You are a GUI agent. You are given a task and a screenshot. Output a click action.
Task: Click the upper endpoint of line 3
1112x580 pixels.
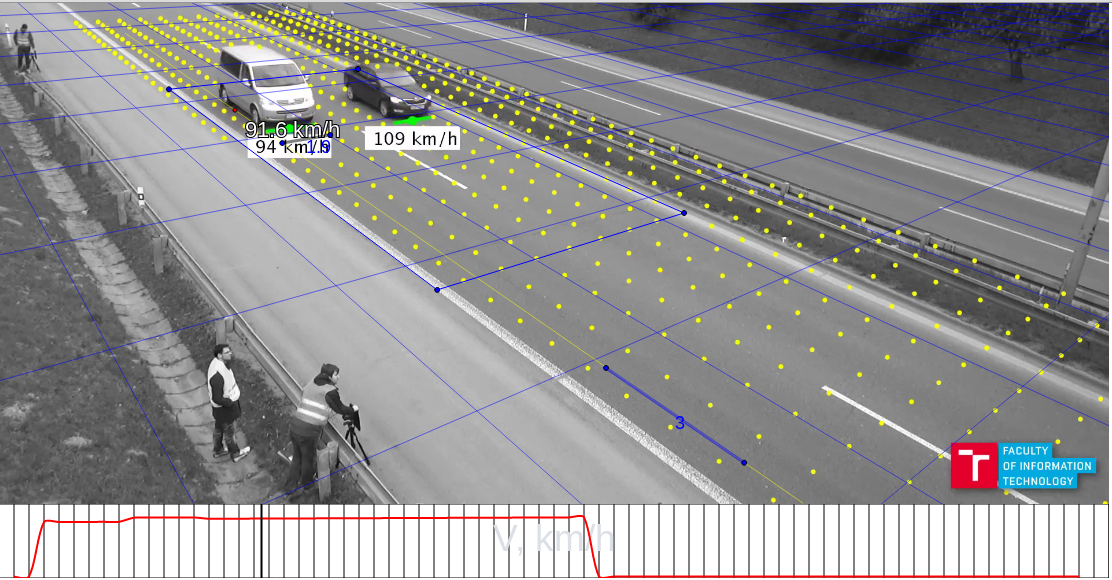(606, 368)
